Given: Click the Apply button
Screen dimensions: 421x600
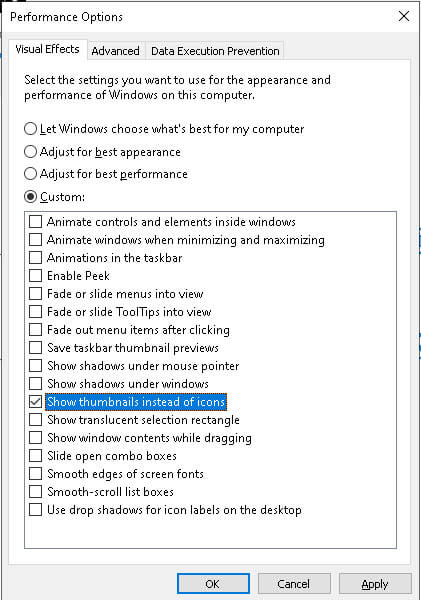Looking at the screenshot, I should (x=375, y=584).
